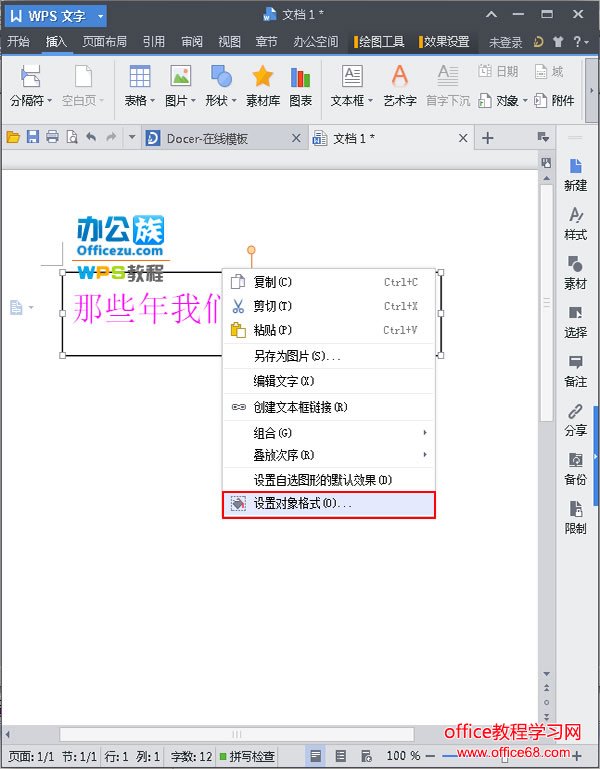Insert 日期 date field
Image resolution: width=600 pixels, height=769 pixels.
(498, 72)
